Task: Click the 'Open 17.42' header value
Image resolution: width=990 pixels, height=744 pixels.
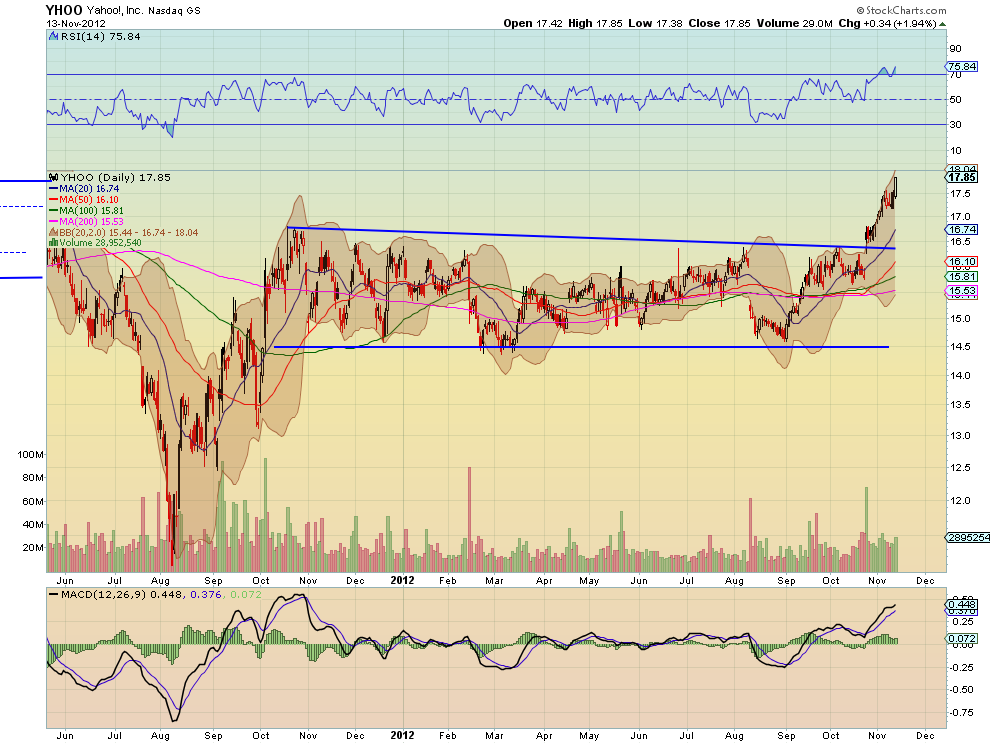Action: 532,23
